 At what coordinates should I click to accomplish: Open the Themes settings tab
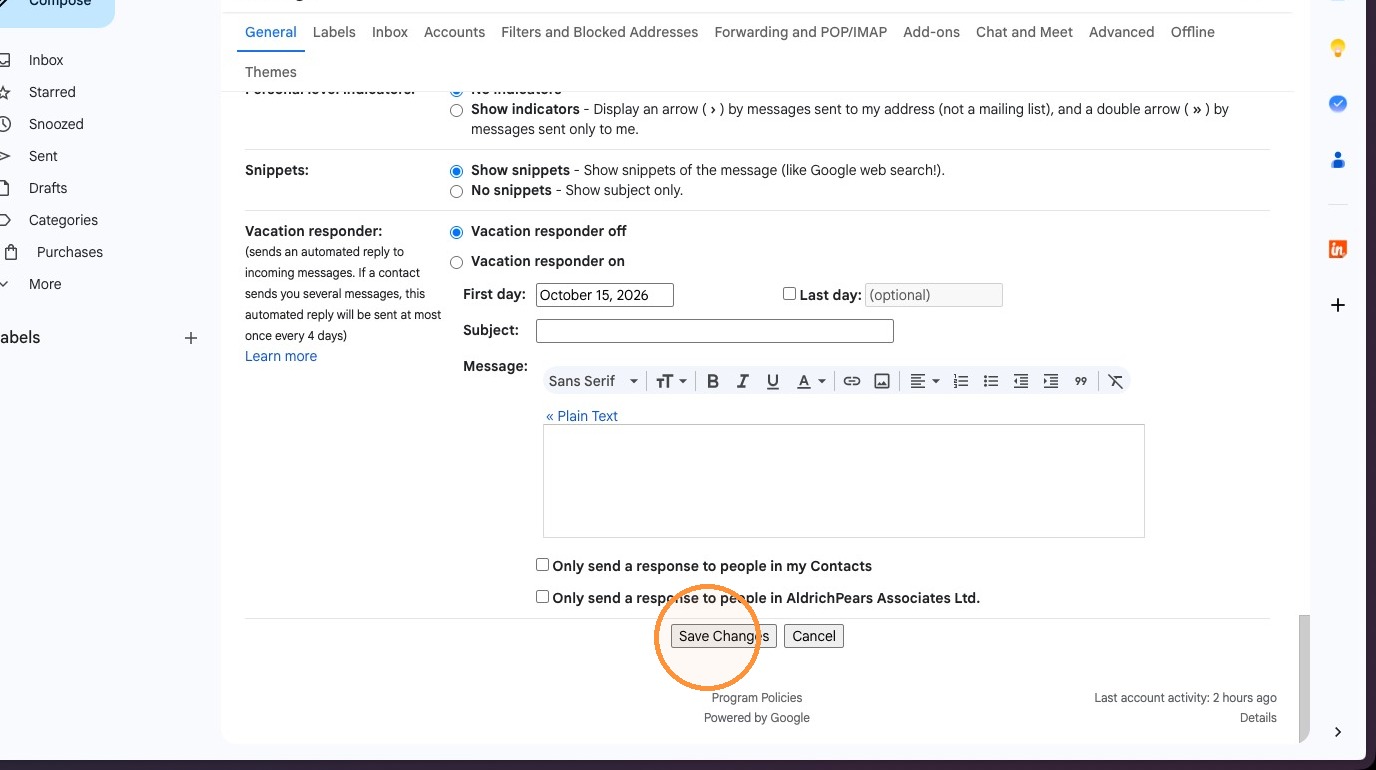271,72
